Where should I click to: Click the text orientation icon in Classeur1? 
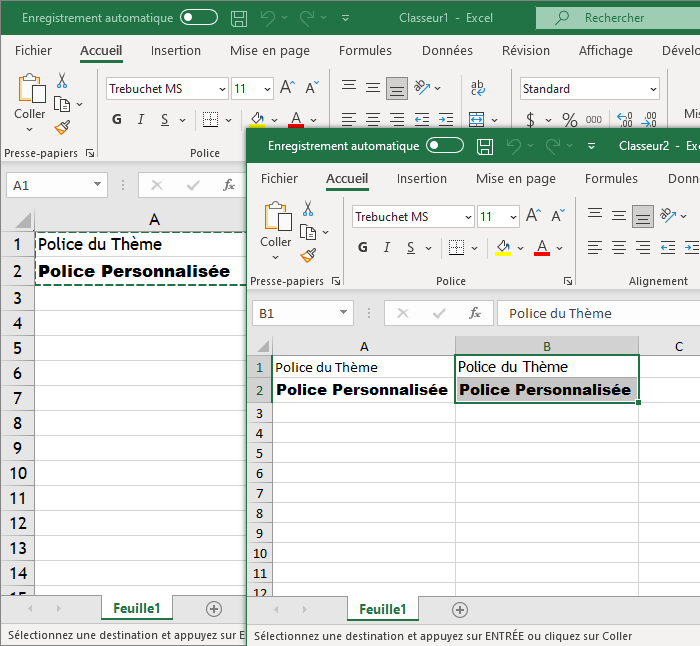(x=422, y=87)
